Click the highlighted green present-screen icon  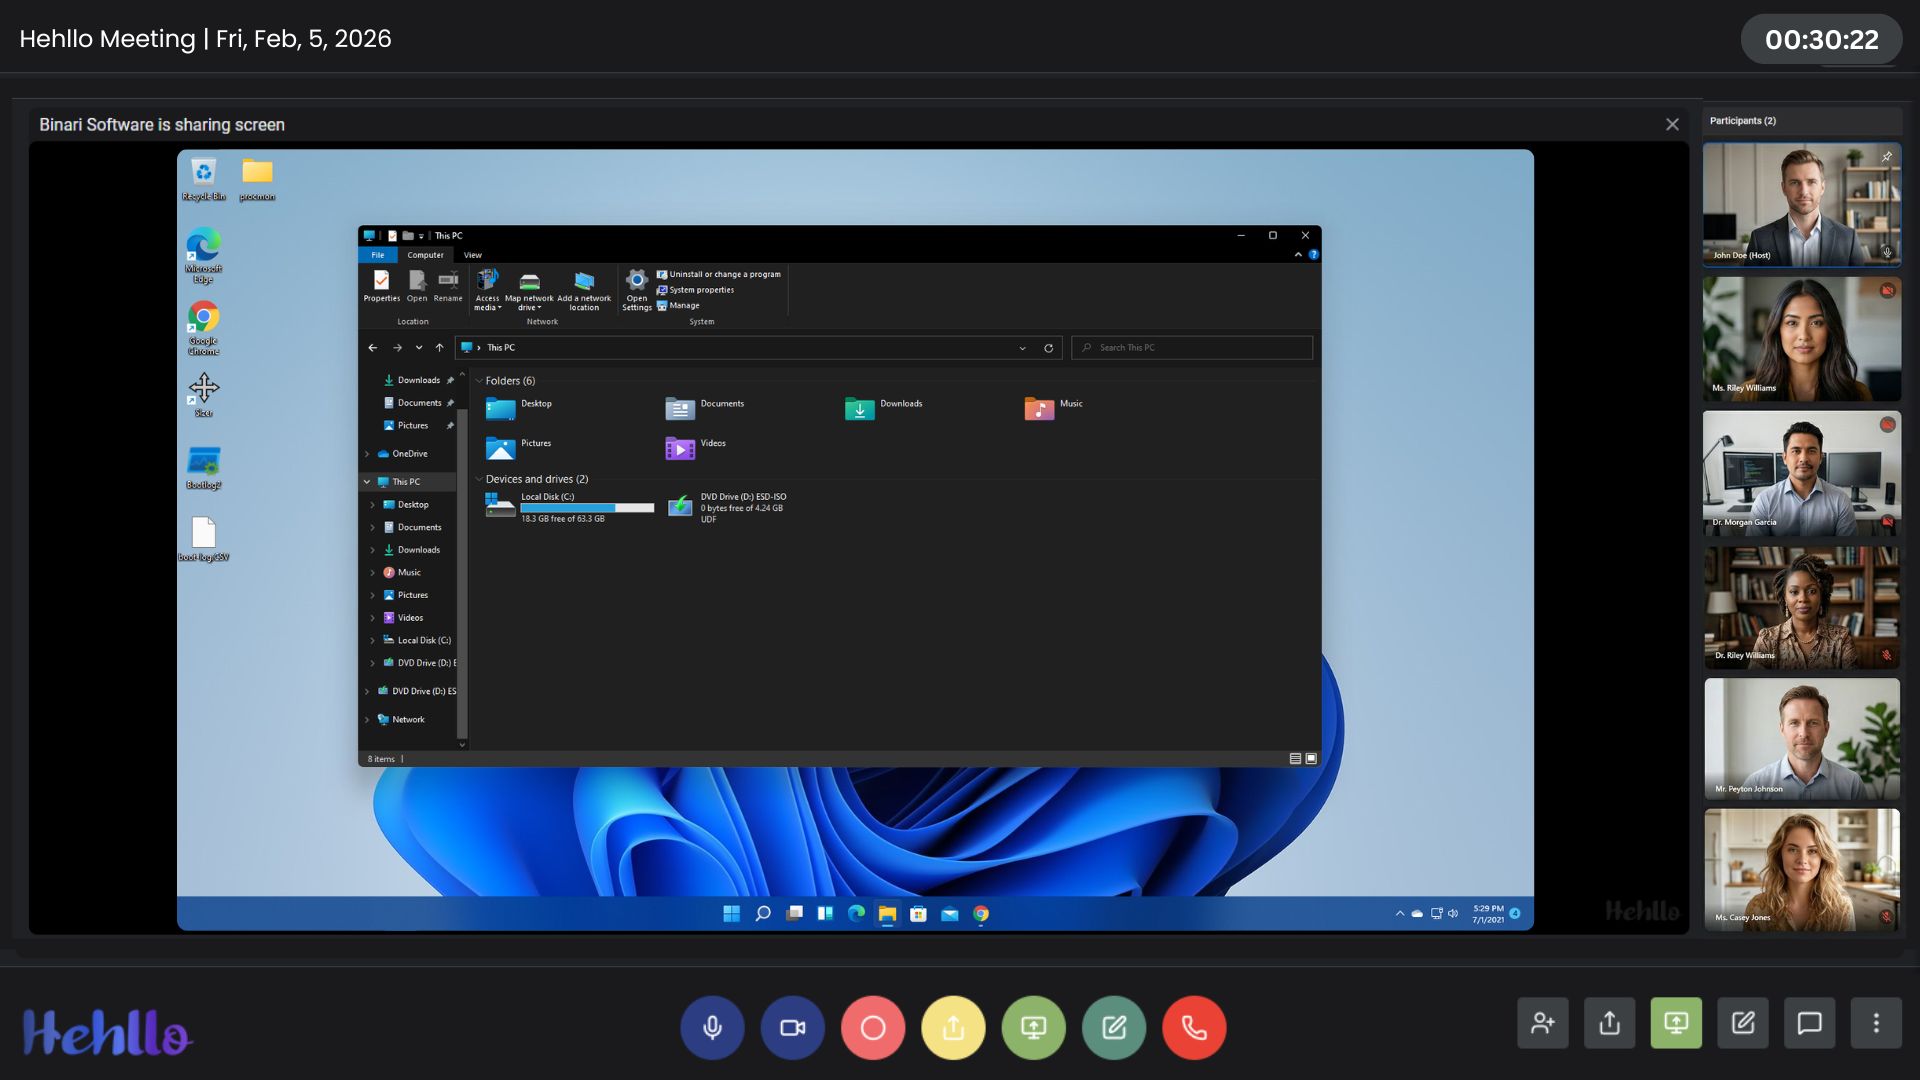pos(1676,1023)
